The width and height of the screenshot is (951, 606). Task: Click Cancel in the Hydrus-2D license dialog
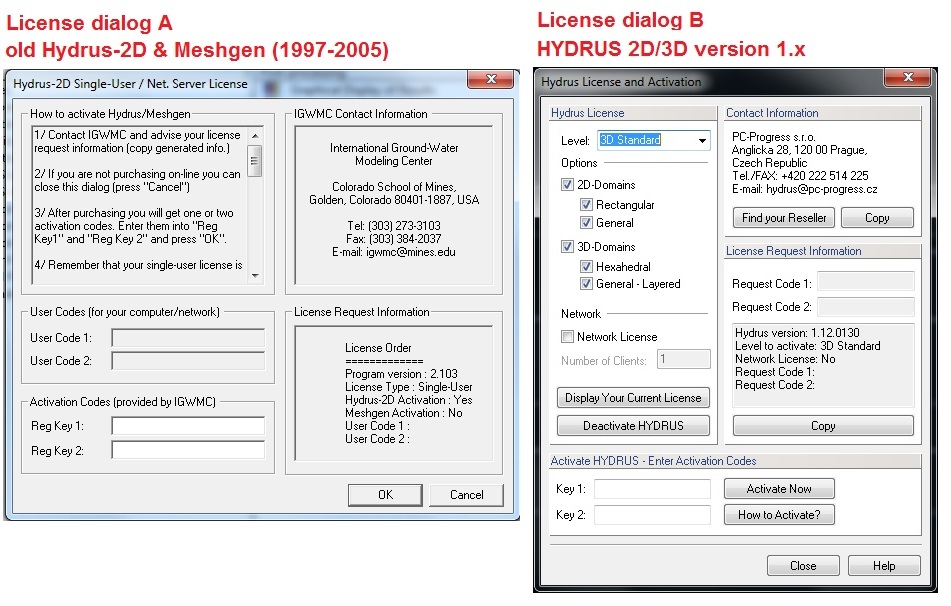[x=466, y=495]
